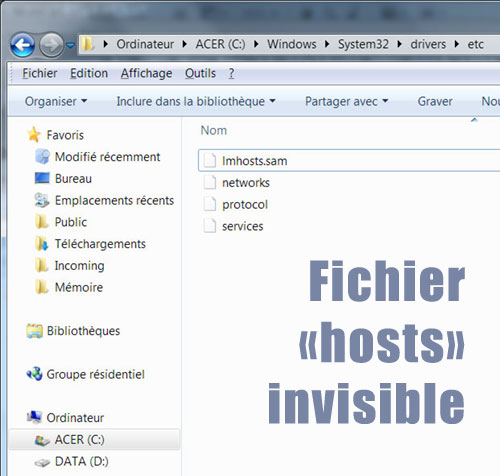Jump to Windows folder in breadcrumb

pyautogui.click(x=292, y=44)
